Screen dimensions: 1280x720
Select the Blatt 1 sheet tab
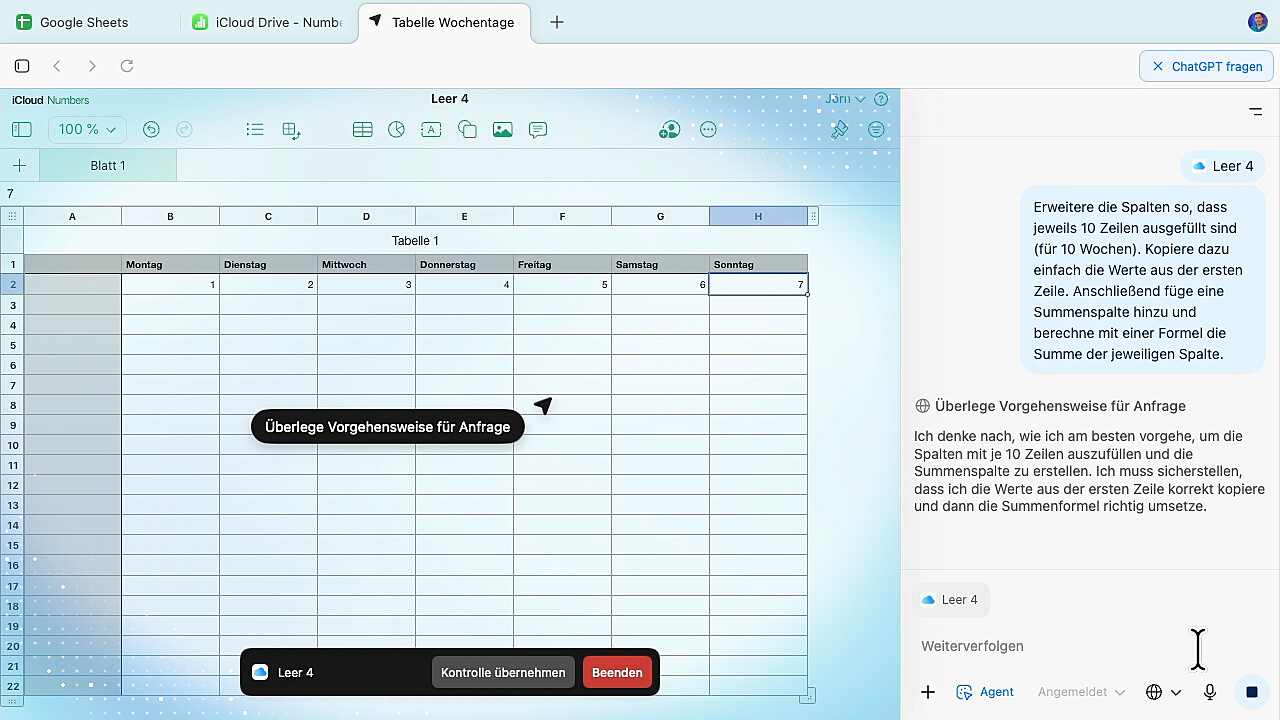108,166
